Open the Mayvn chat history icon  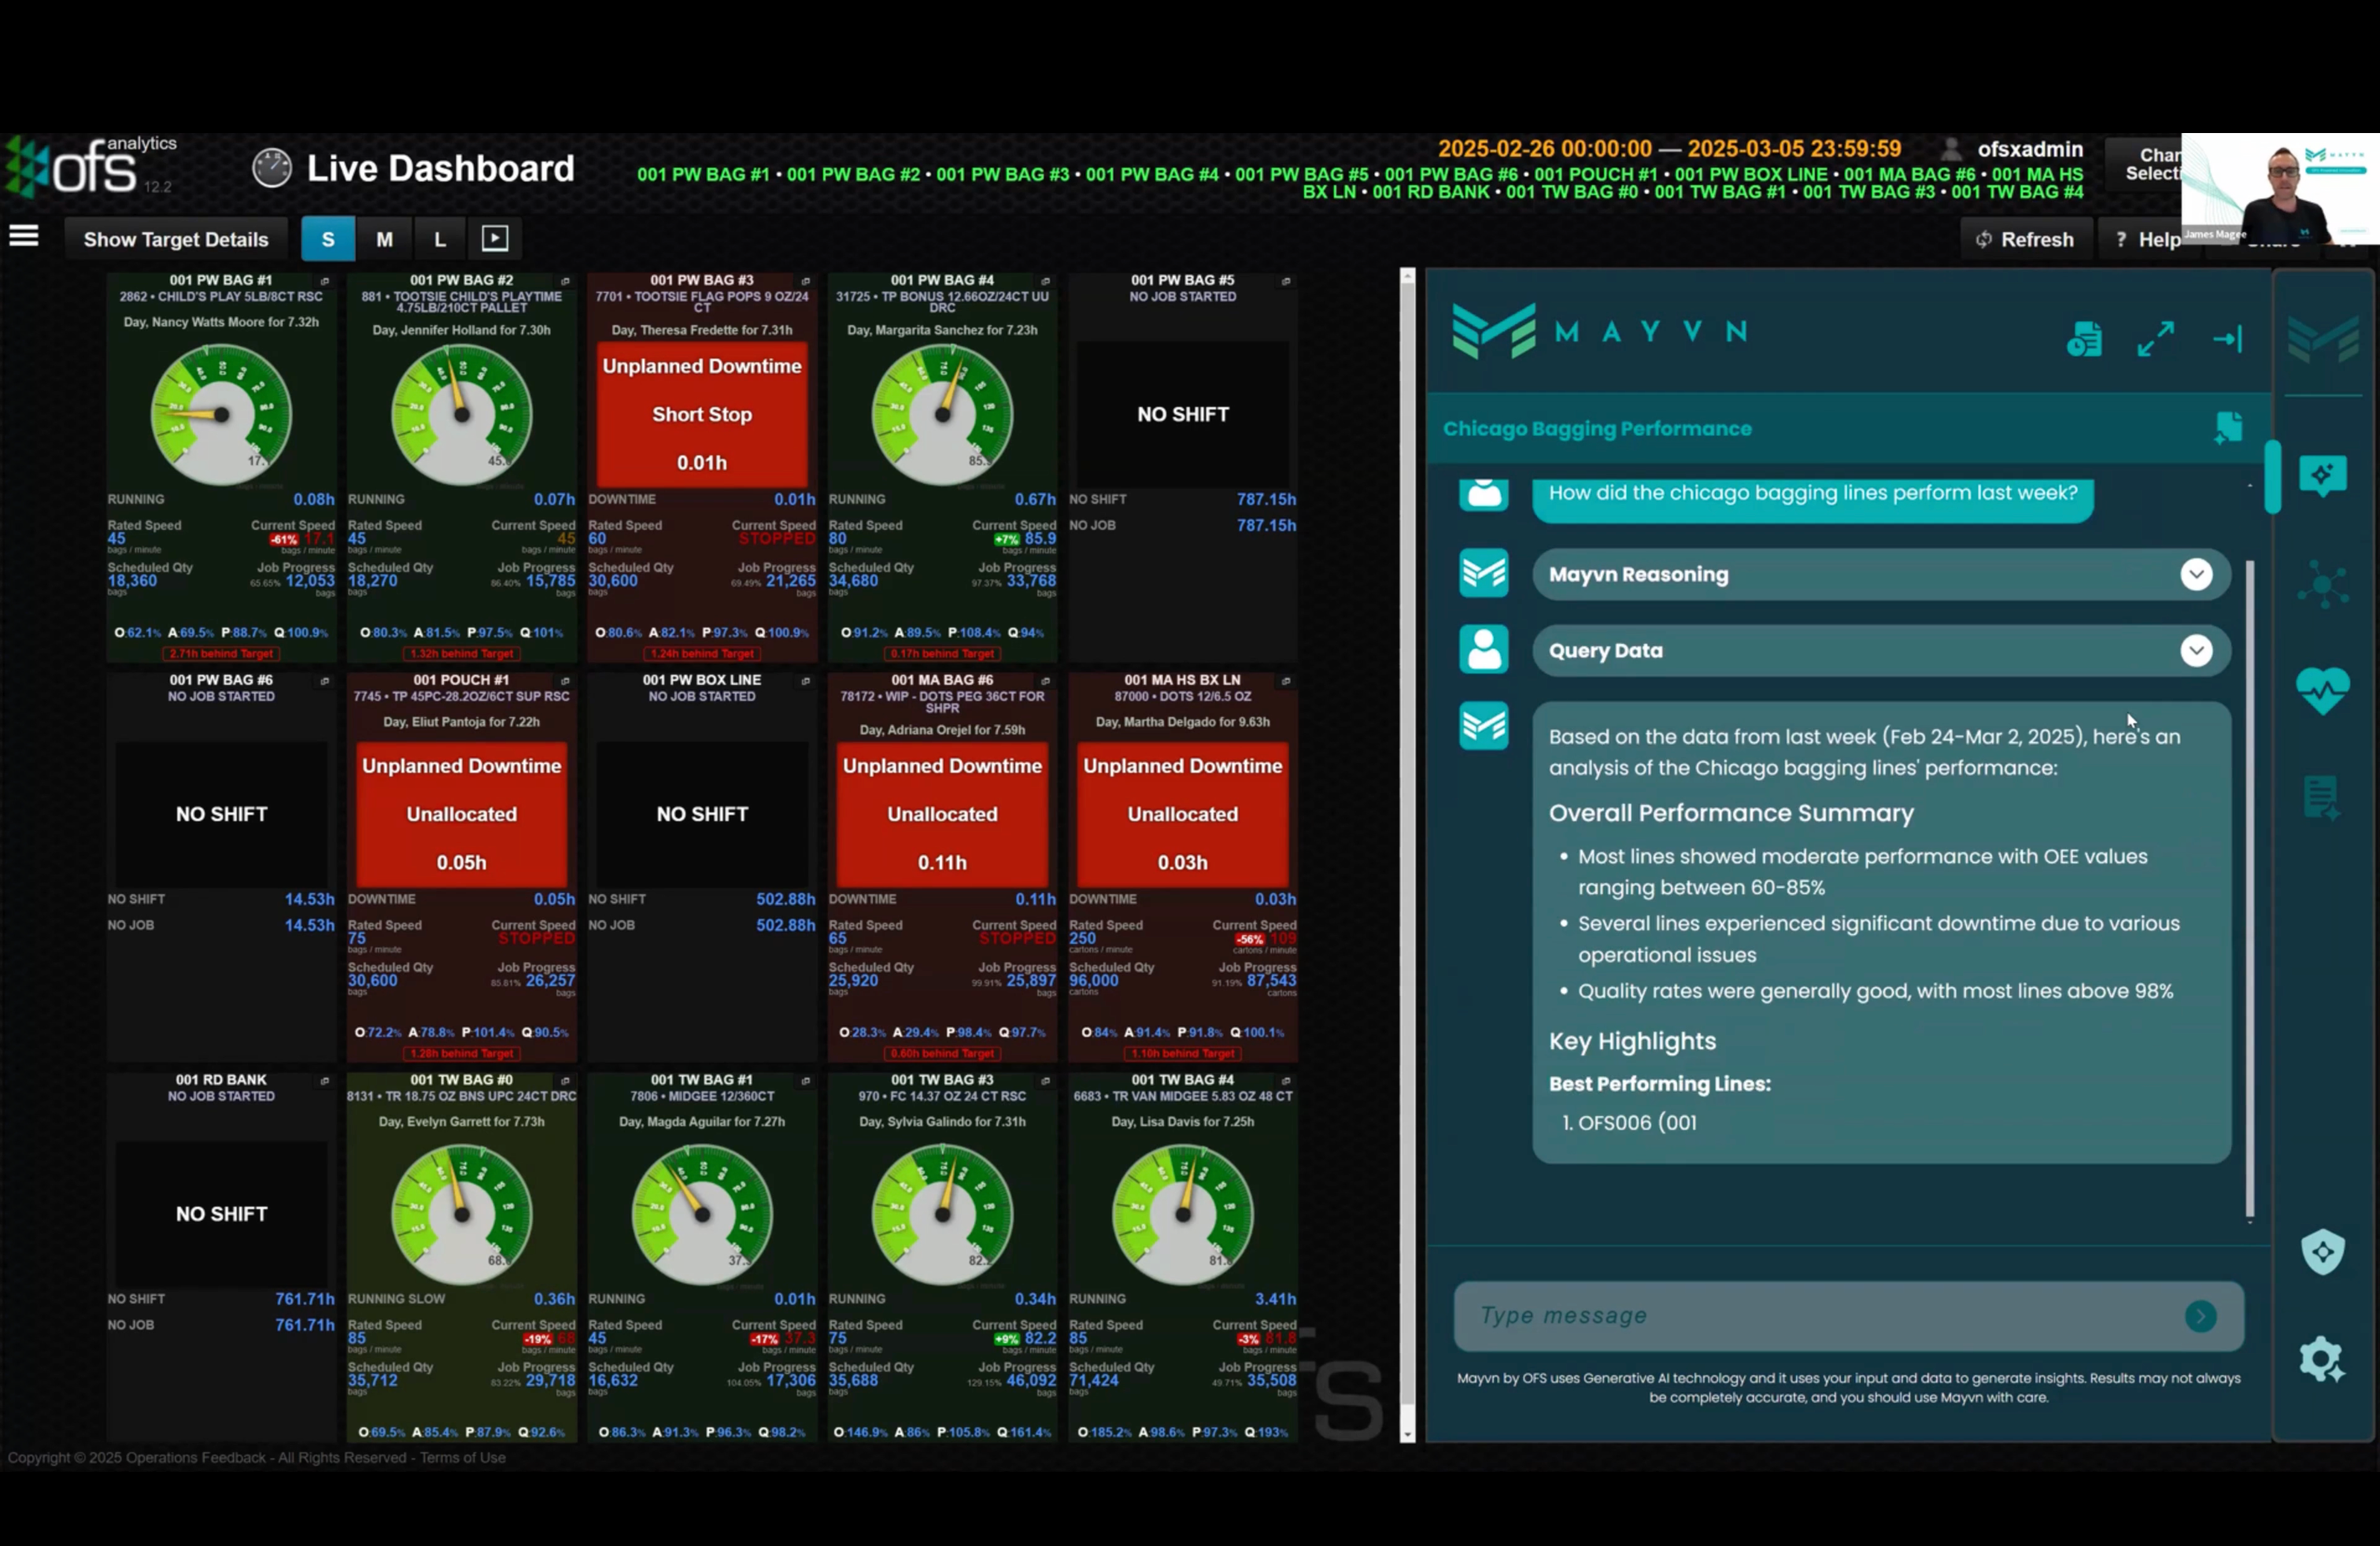[x=2085, y=339]
